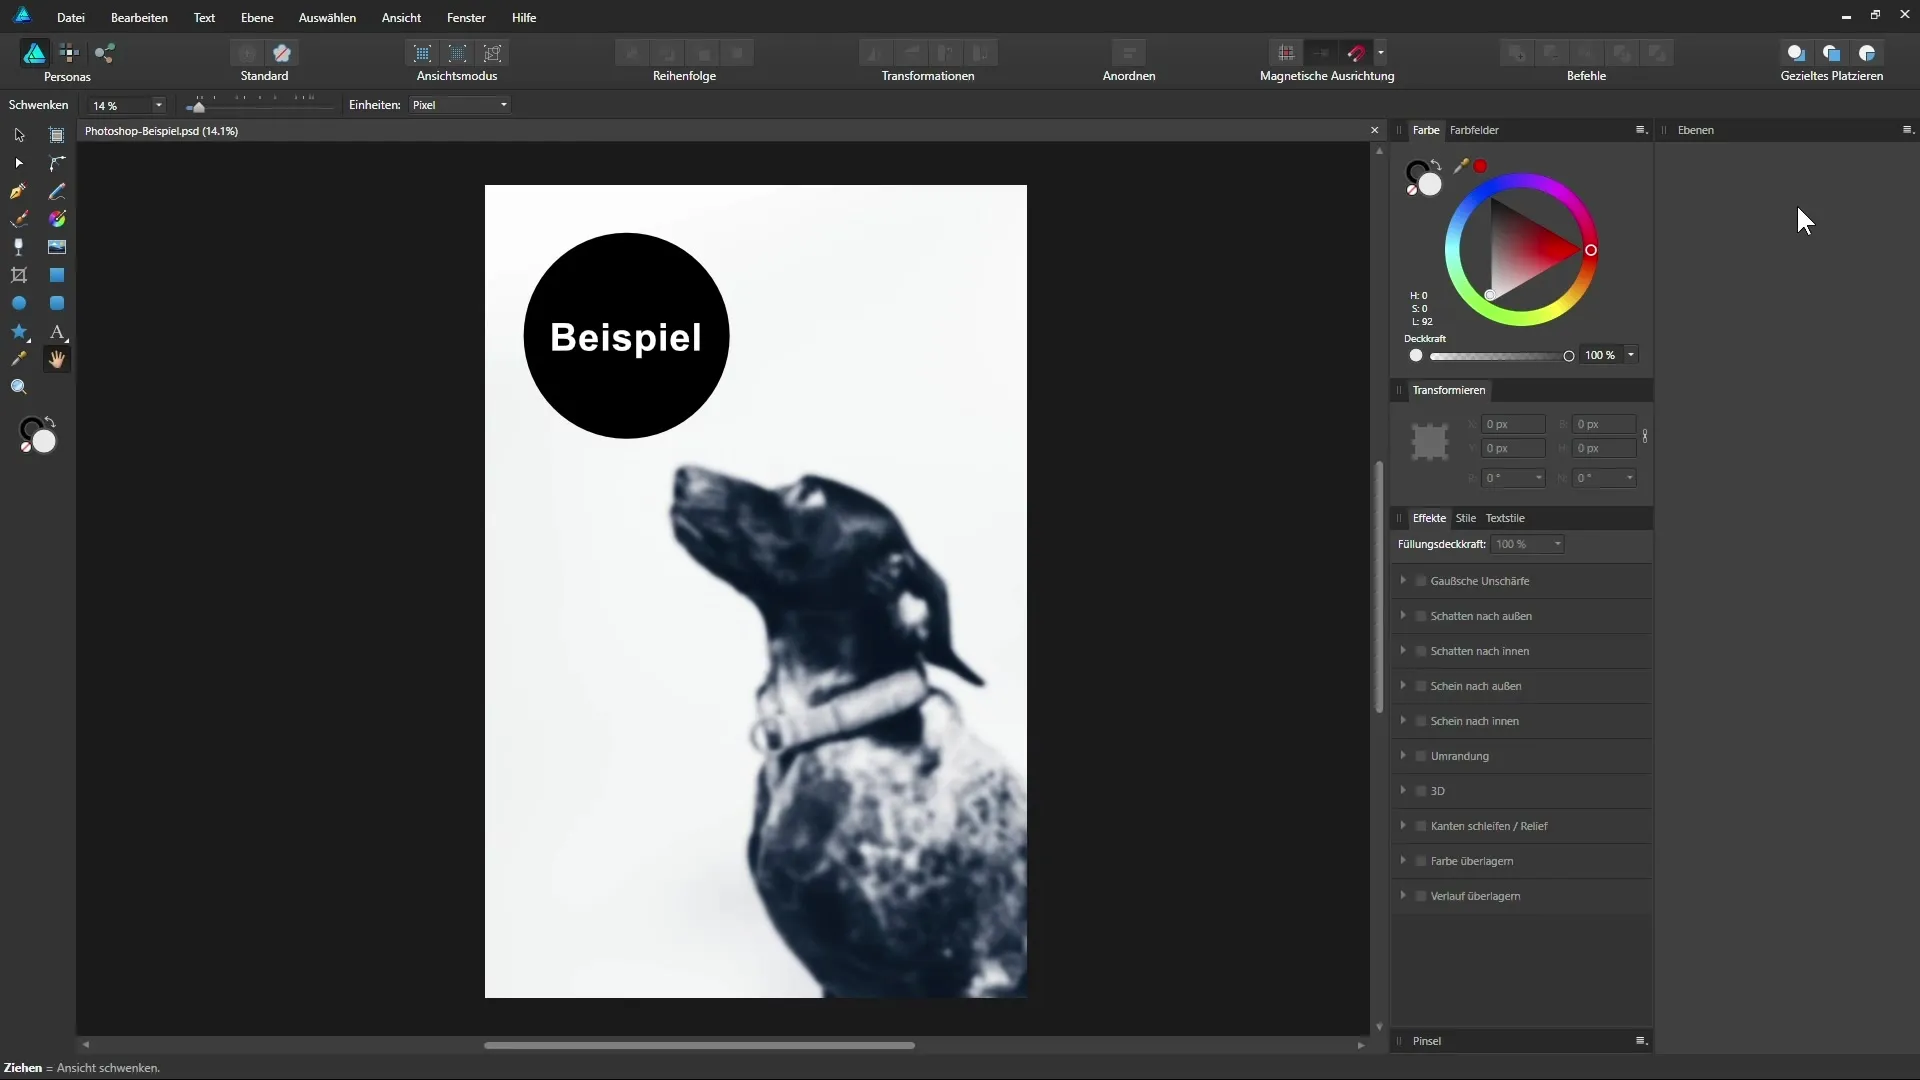This screenshot has height=1080, width=1920.
Task: Switch to Farbfelder tab
Action: coord(1474,130)
